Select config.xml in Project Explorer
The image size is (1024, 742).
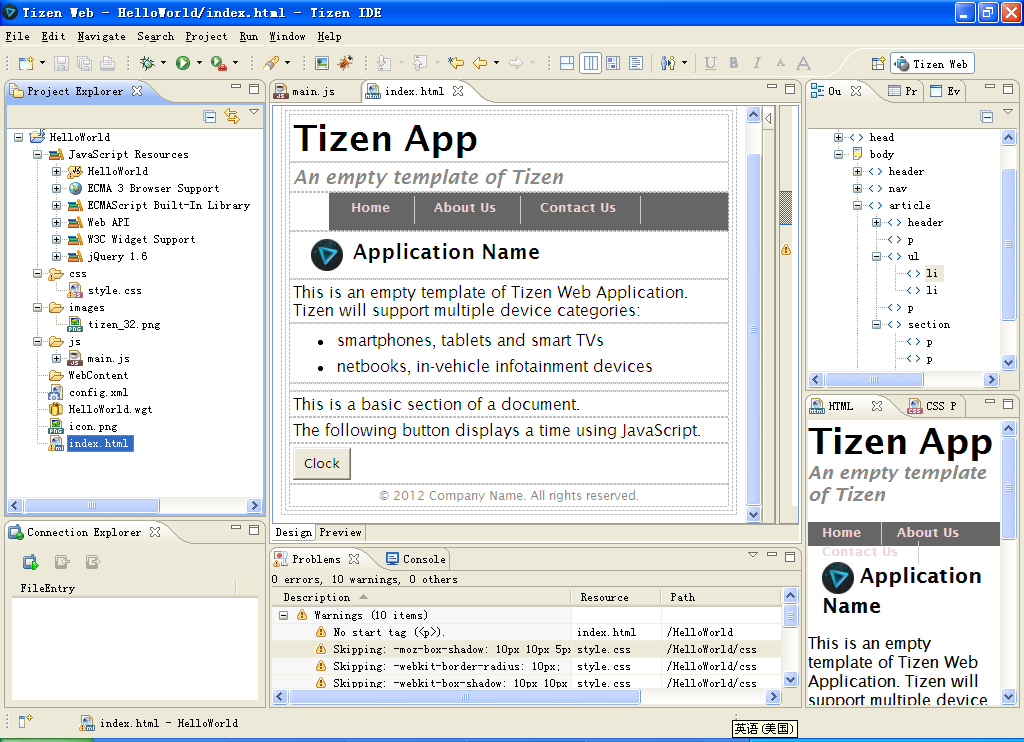click(99, 393)
